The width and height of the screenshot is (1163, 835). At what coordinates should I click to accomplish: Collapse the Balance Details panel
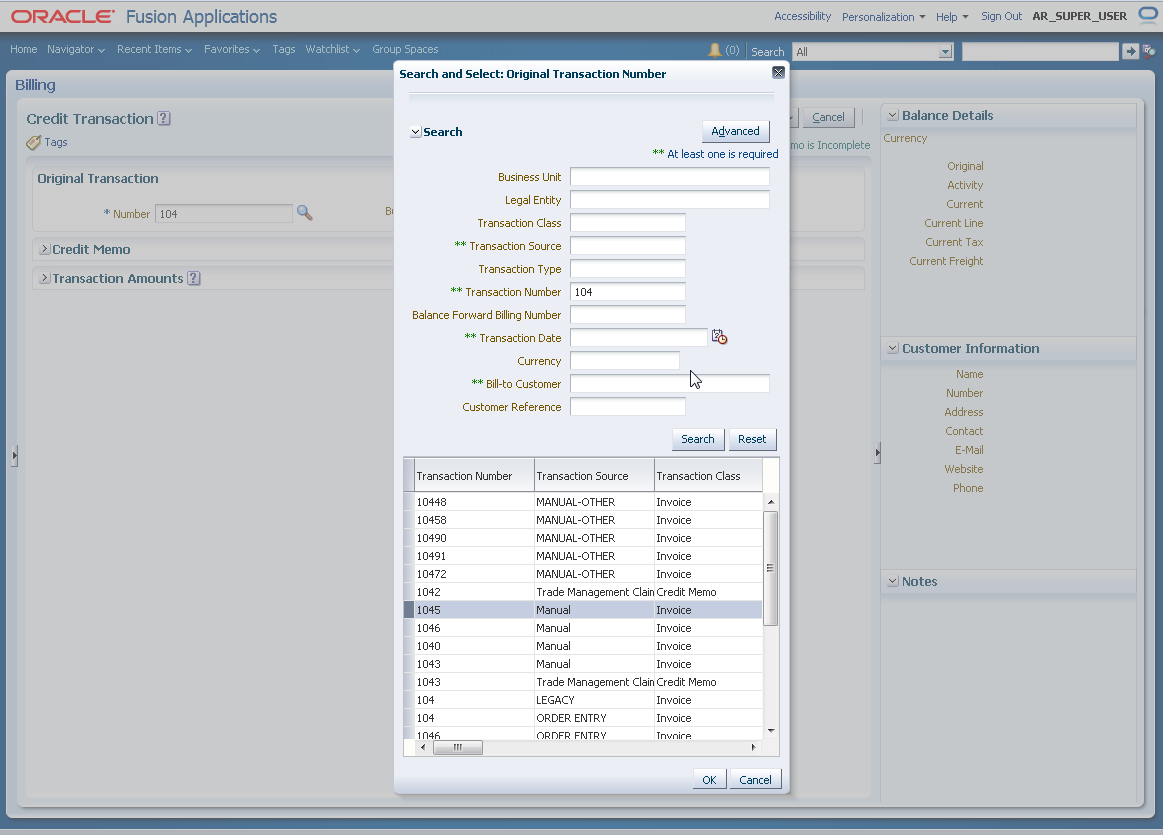coord(893,116)
